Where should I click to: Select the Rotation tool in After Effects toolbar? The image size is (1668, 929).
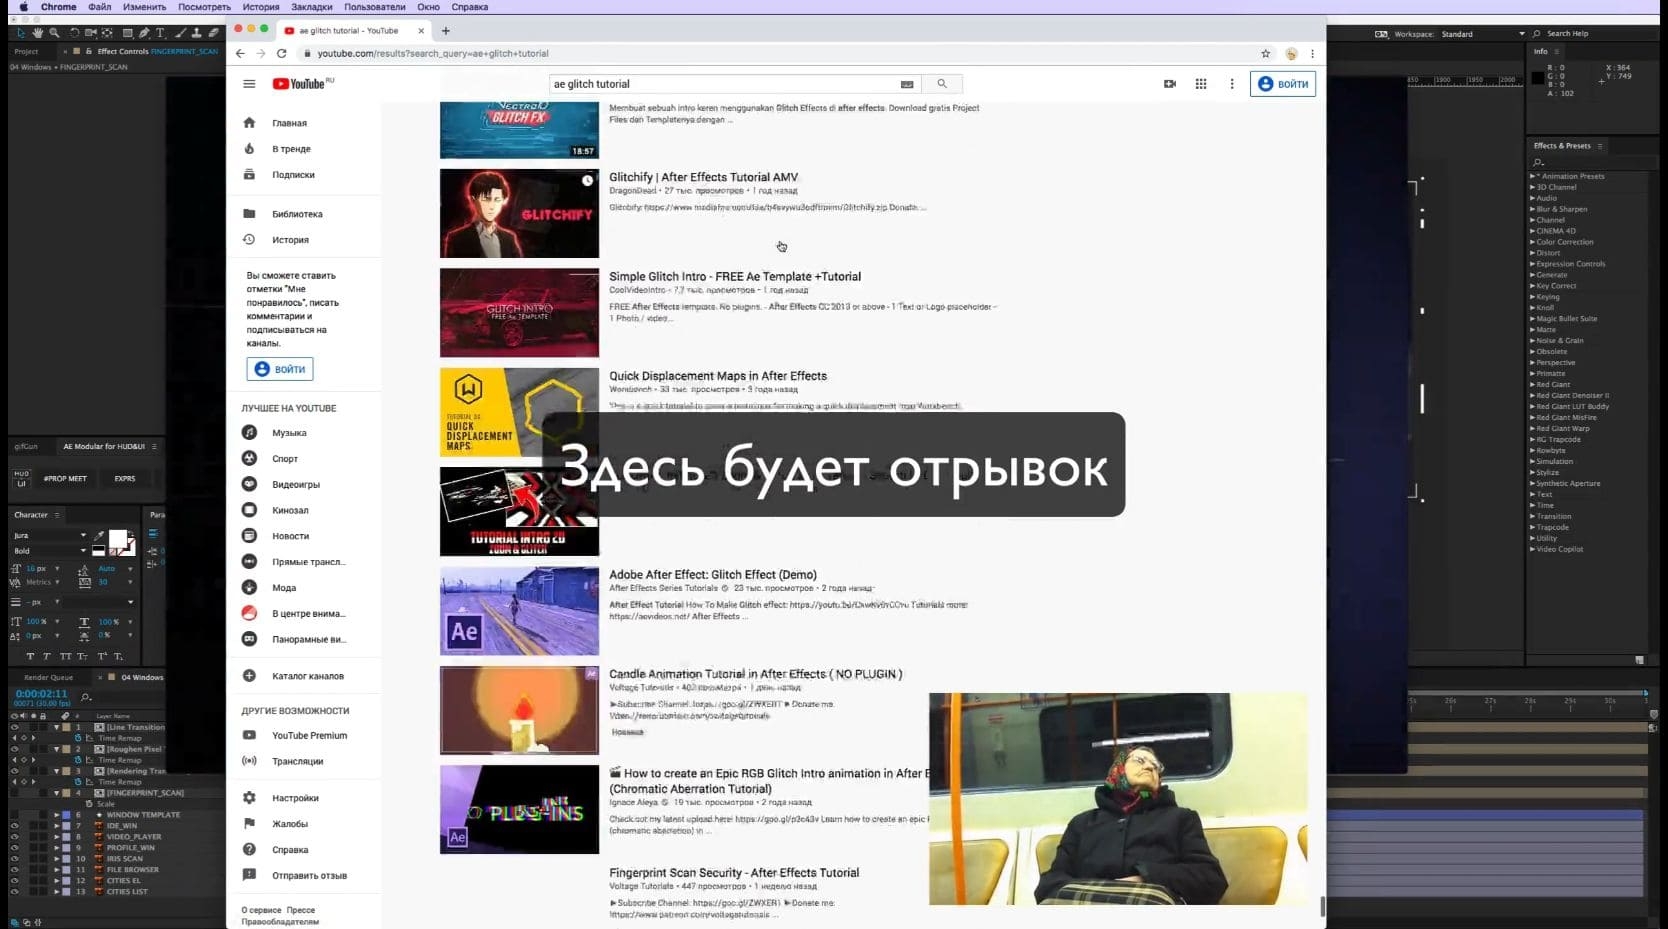(75, 33)
